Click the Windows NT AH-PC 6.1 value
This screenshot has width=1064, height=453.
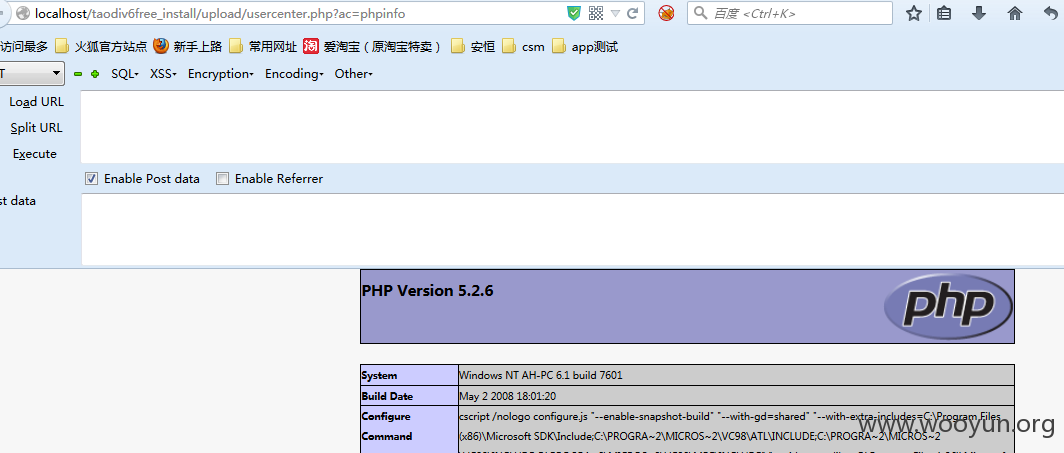click(541, 375)
